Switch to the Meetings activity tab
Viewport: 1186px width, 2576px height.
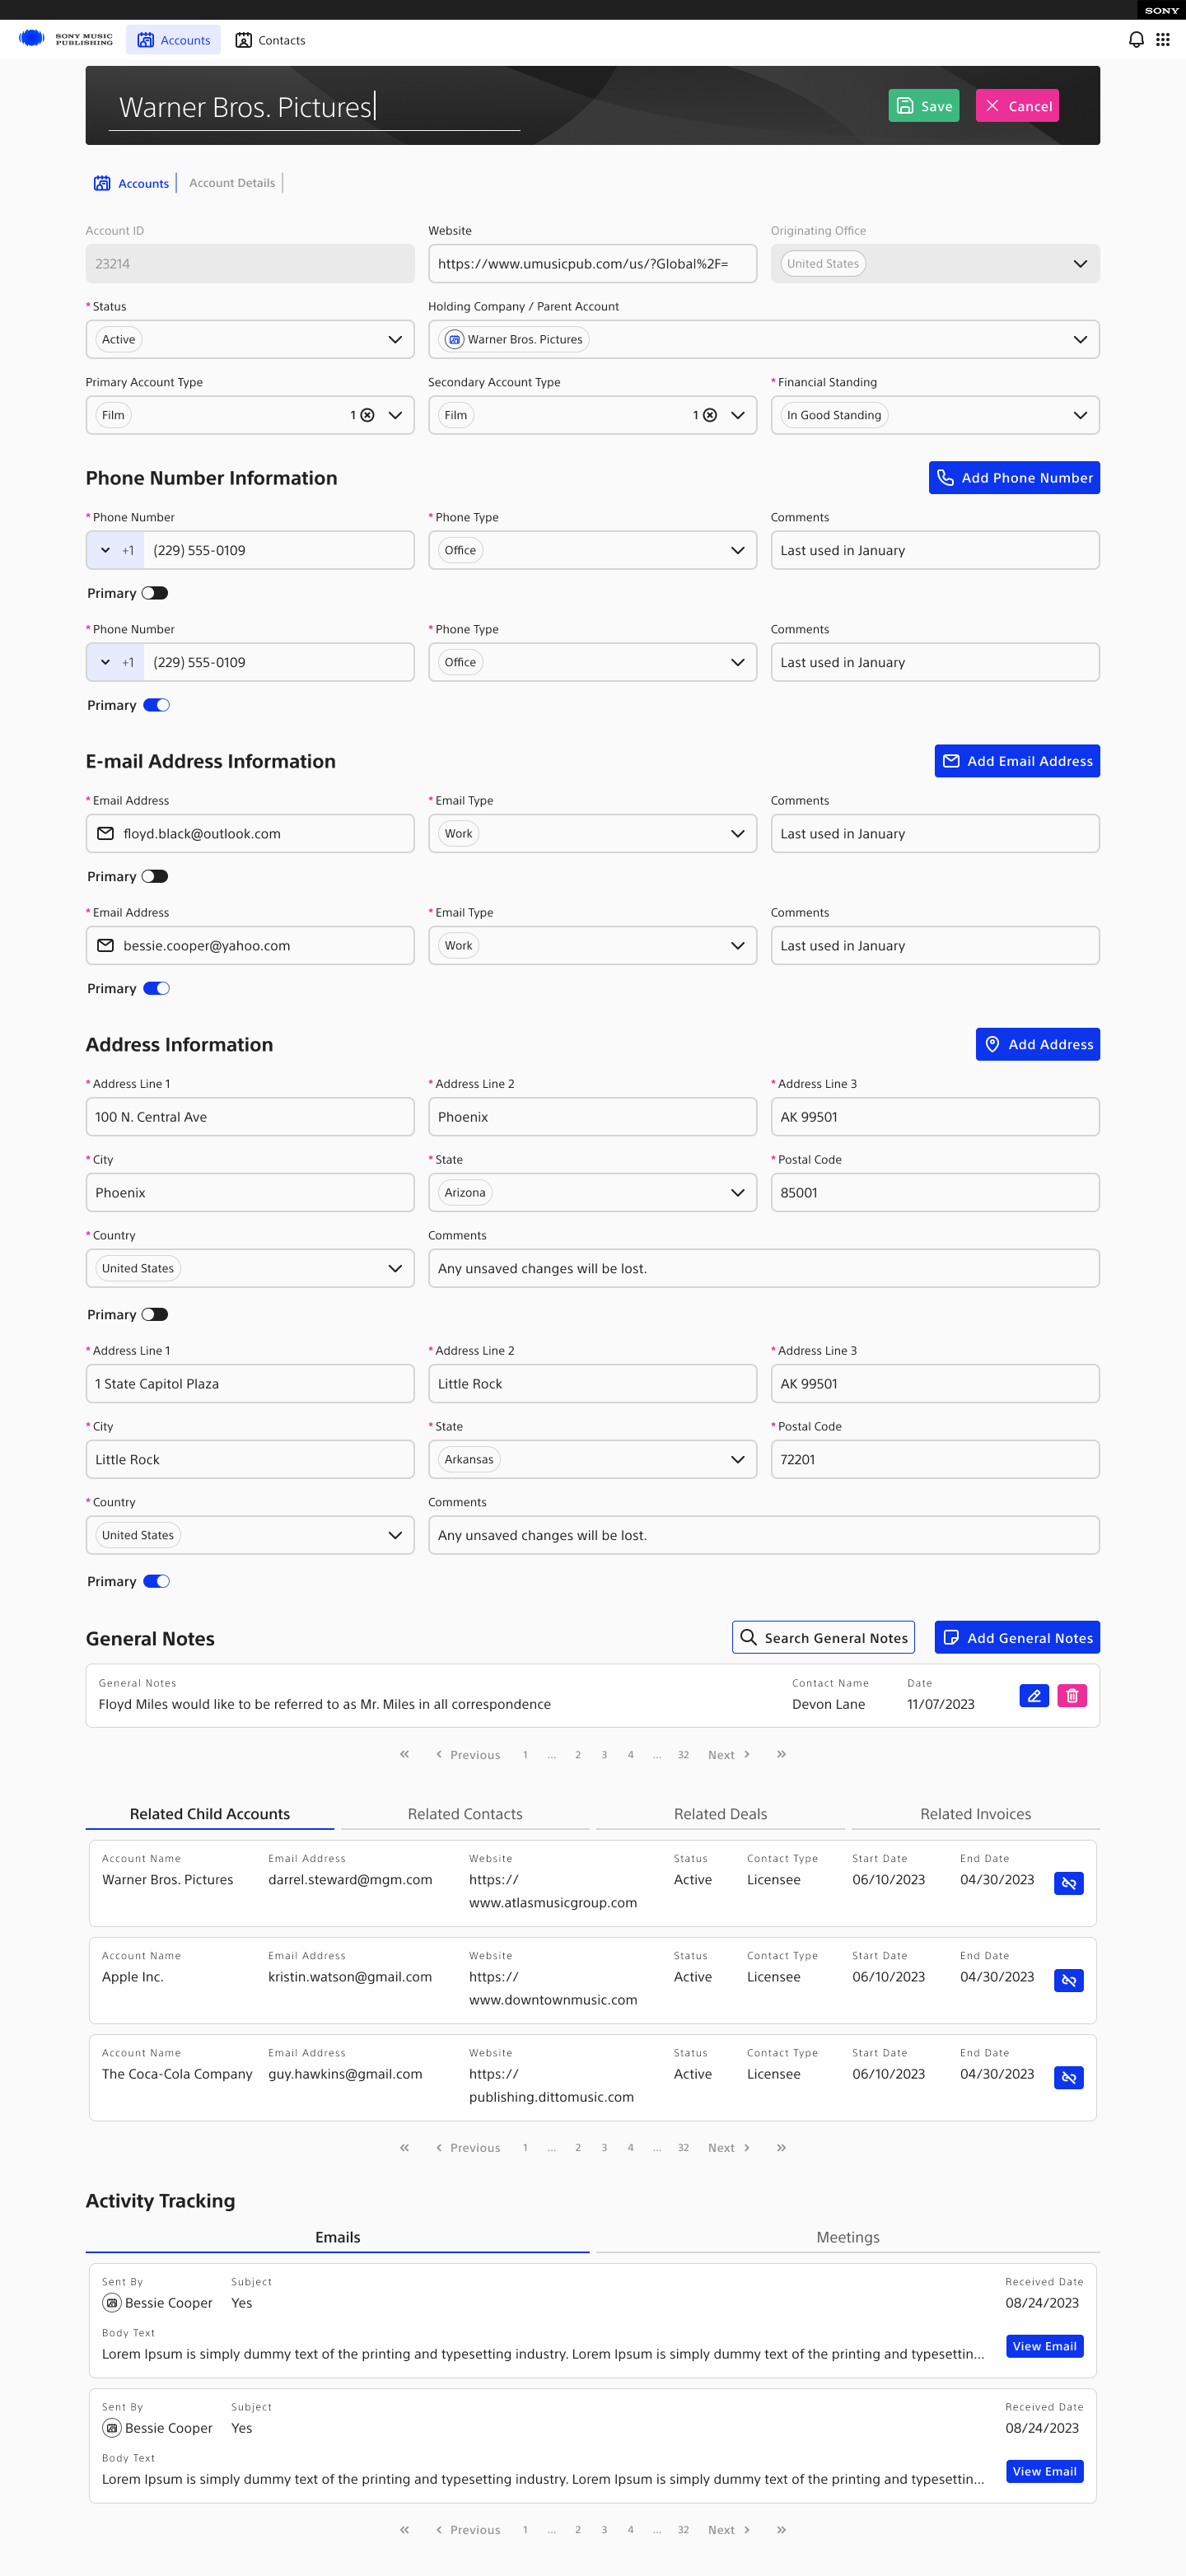click(848, 2237)
